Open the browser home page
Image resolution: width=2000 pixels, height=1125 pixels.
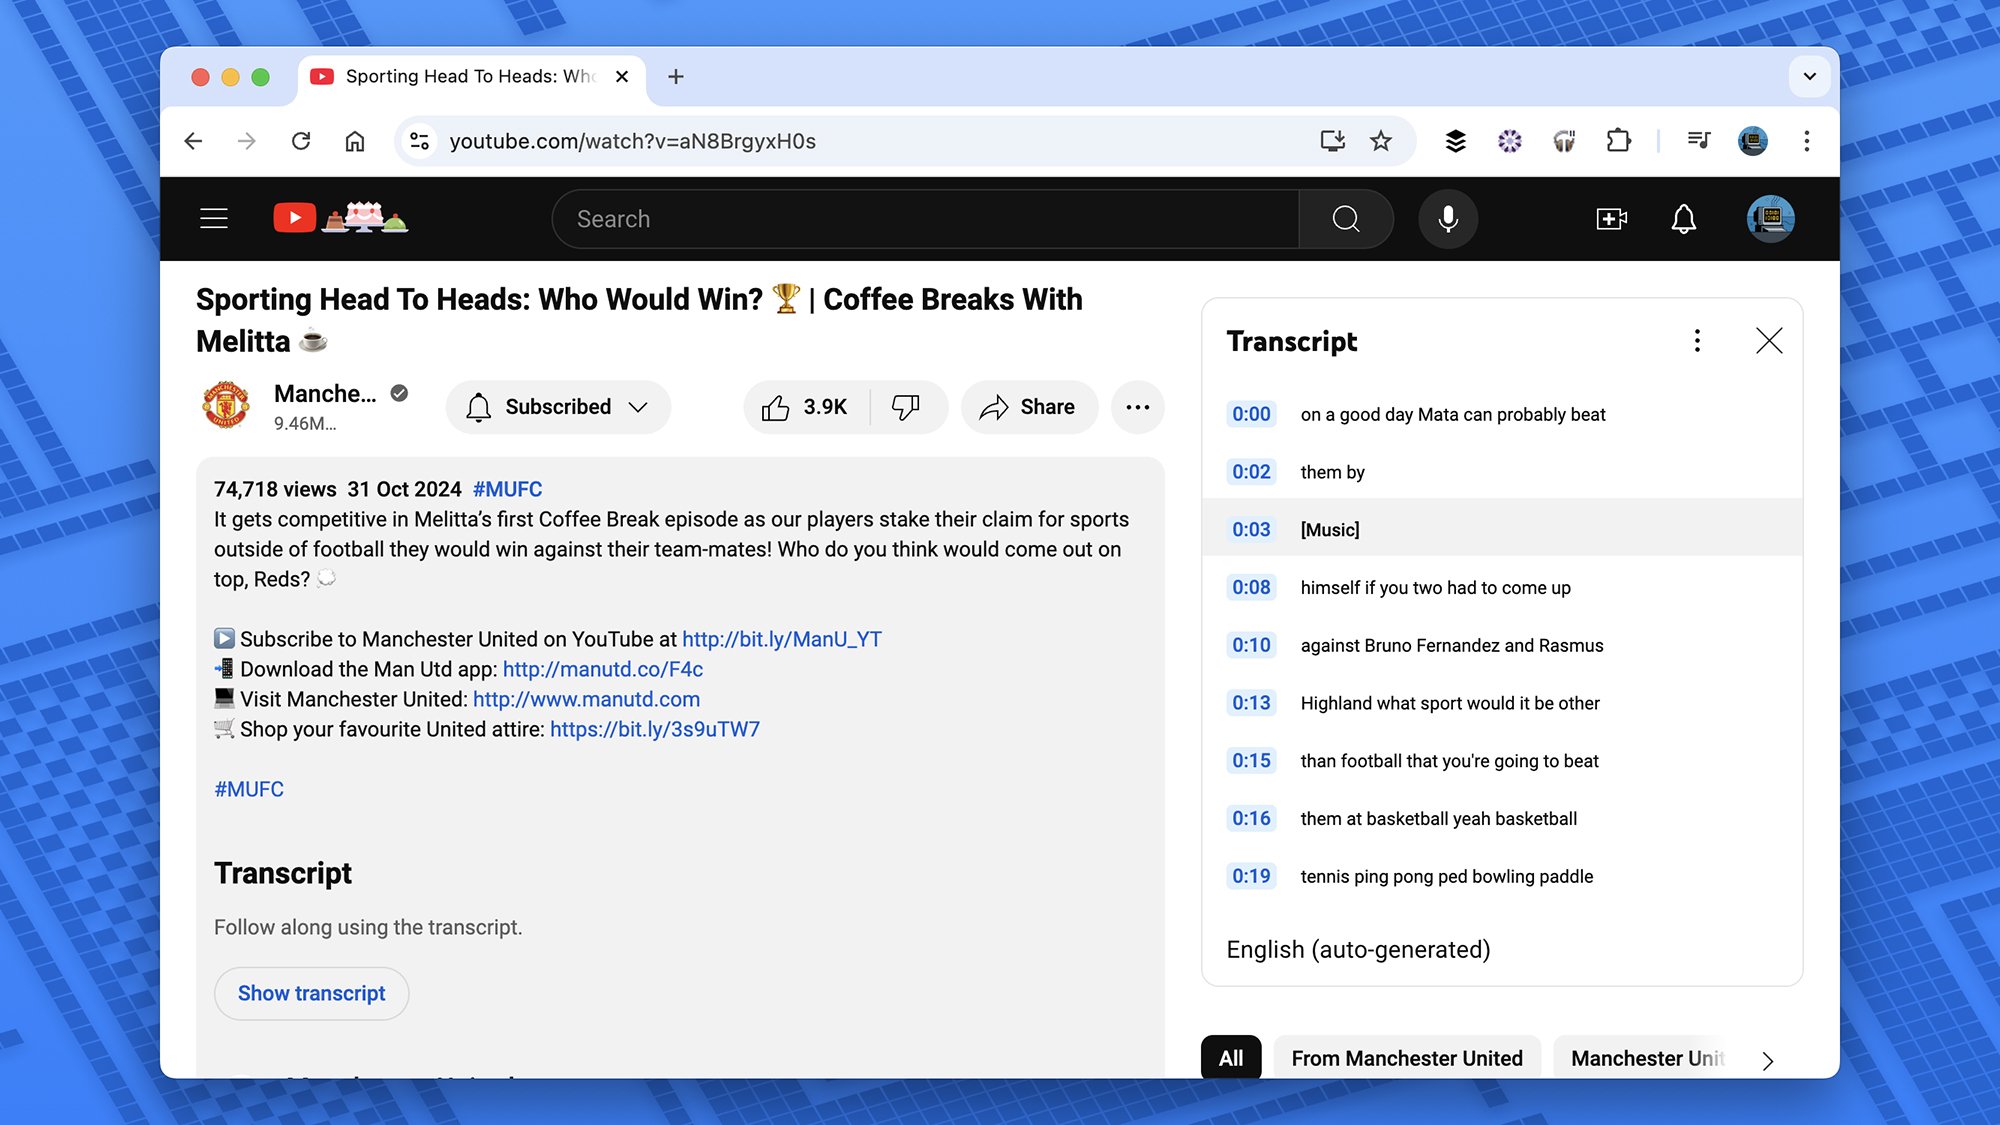coord(355,141)
